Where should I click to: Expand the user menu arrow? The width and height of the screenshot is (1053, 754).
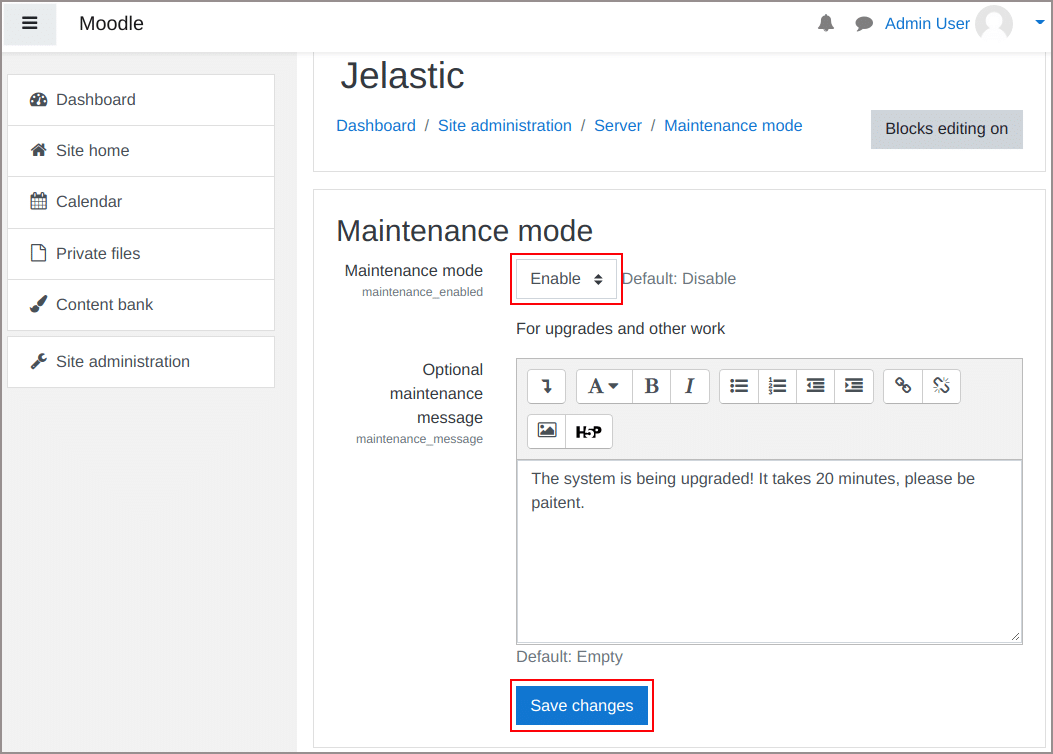pos(1039,22)
